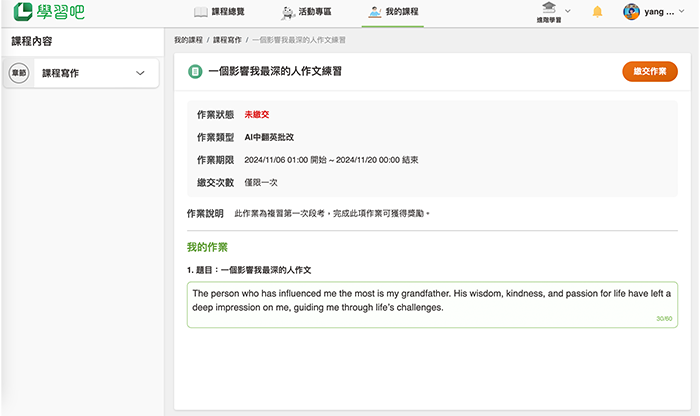Open the yang account menu

coord(665,12)
